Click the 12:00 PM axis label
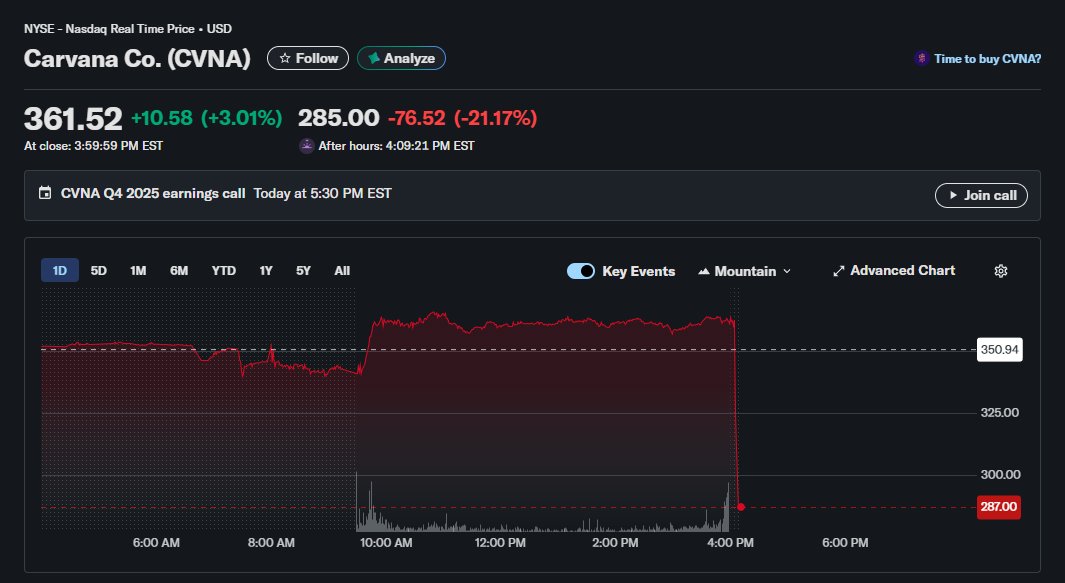The height and width of the screenshot is (583, 1065). (x=500, y=543)
